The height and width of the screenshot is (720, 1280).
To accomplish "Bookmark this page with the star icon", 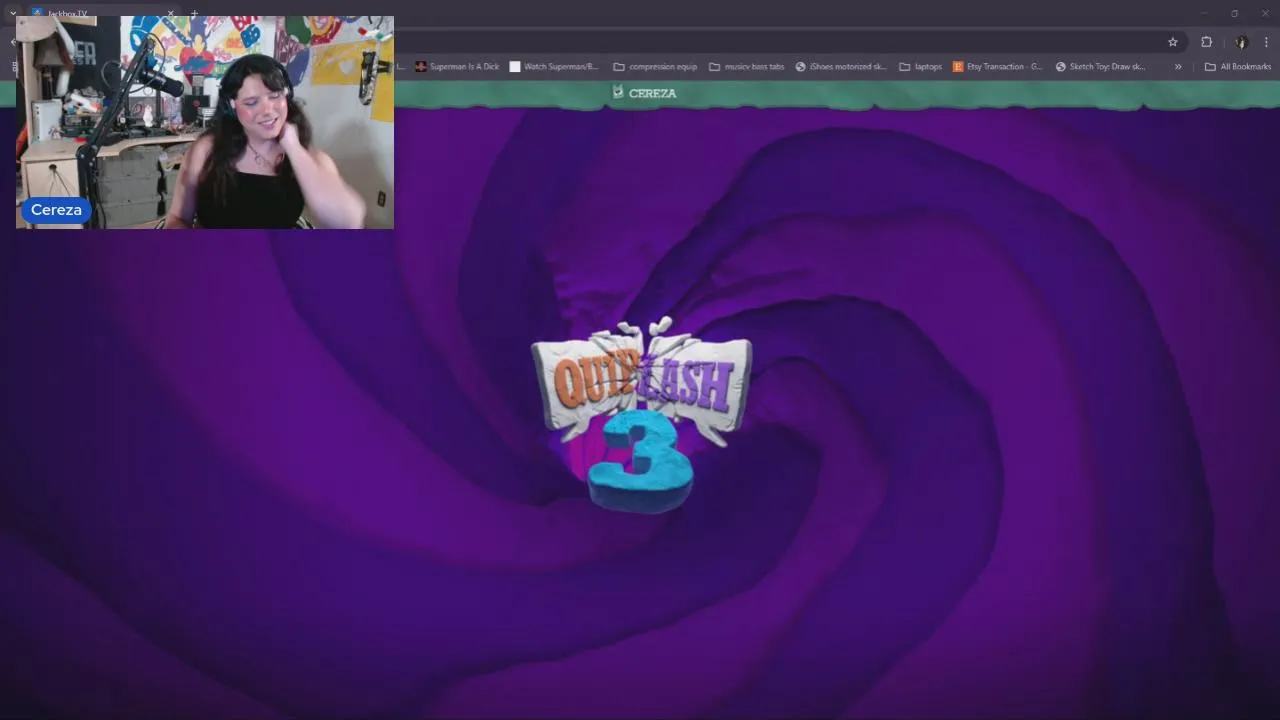I will pyautogui.click(x=1173, y=42).
